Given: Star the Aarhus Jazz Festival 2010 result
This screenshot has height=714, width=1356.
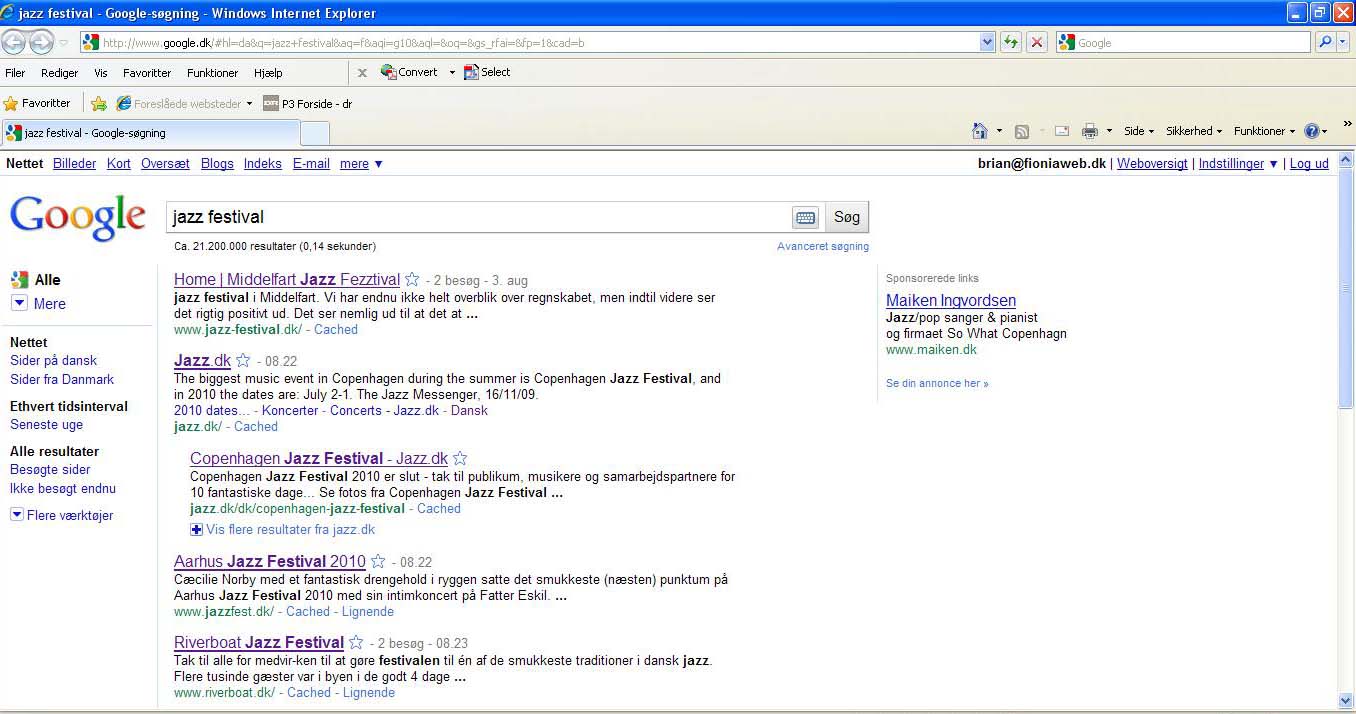Looking at the screenshot, I should tap(378, 562).
